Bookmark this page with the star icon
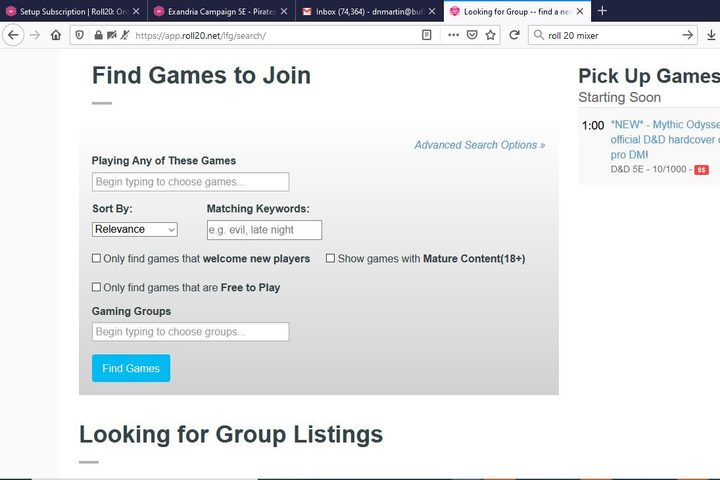Image resolution: width=720 pixels, height=480 pixels. pos(490,35)
